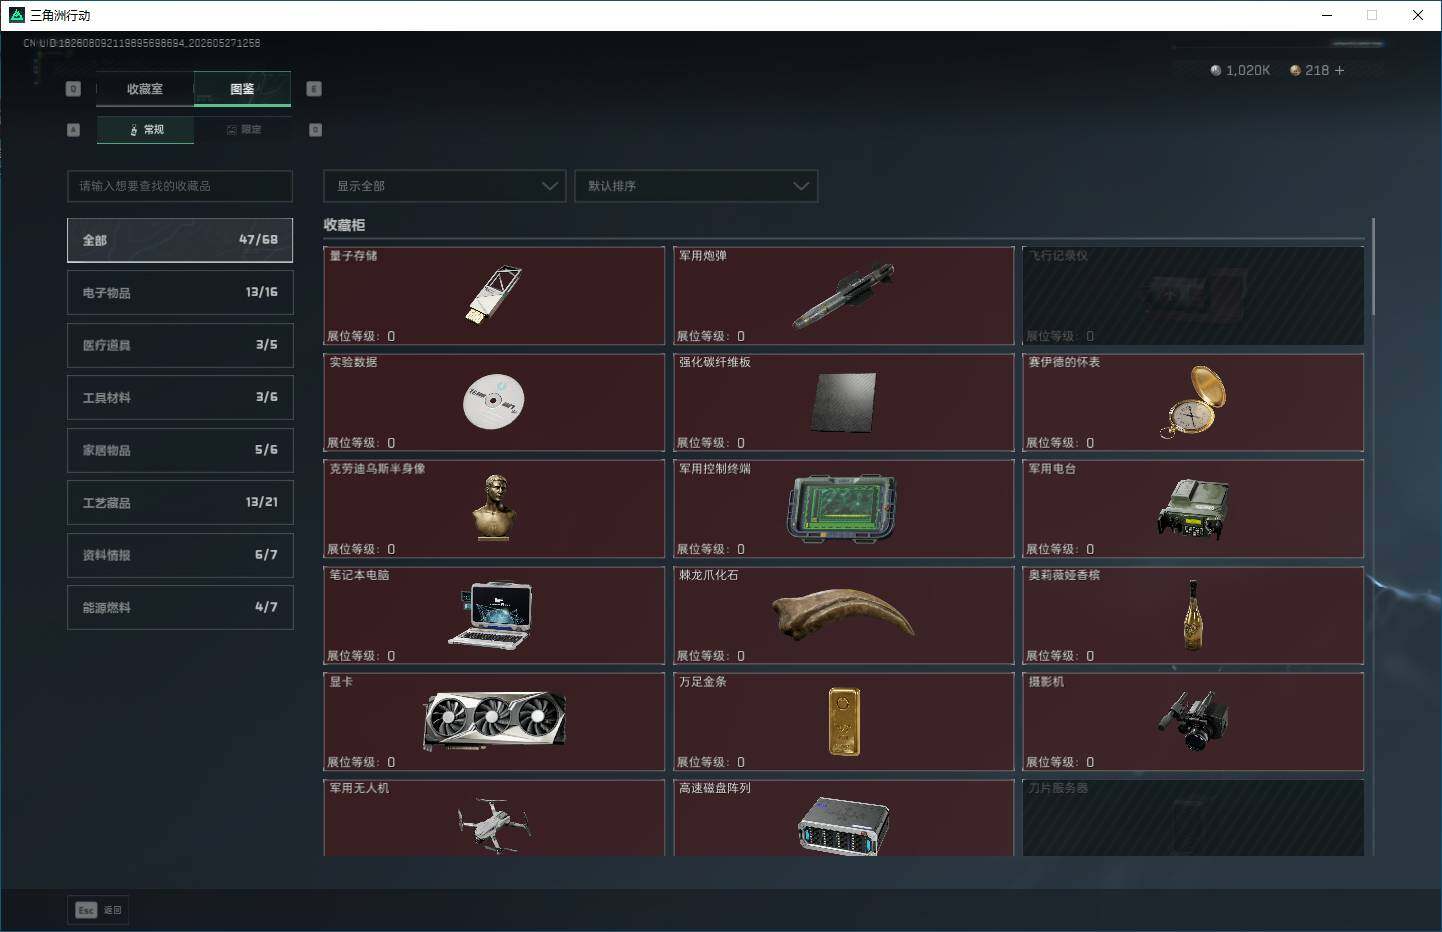
Task: Open the 收藏室 tab
Action: (145, 89)
